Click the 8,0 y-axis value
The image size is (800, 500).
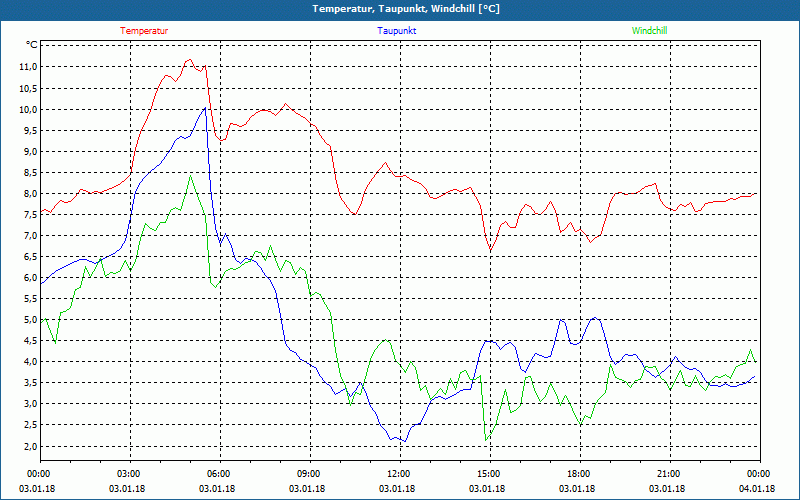pos(30,193)
